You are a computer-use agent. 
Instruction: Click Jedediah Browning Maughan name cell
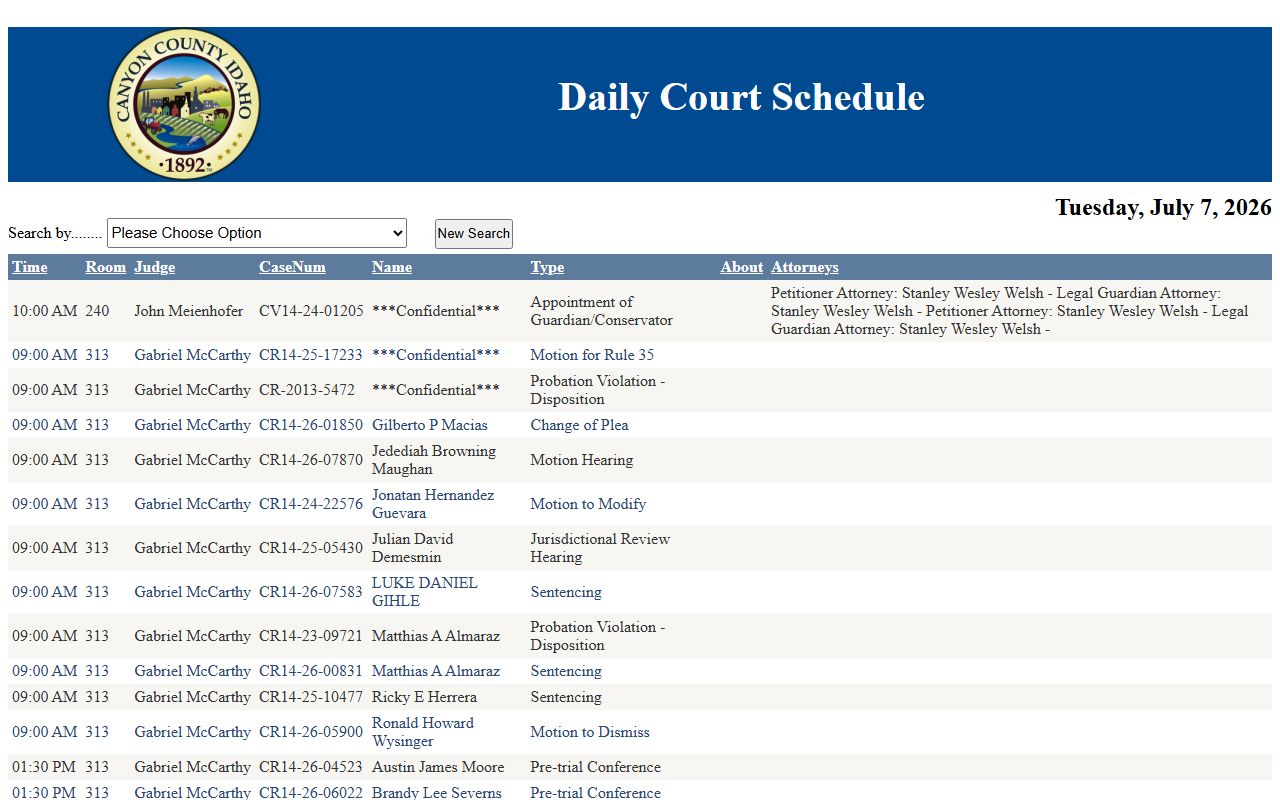click(x=434, y=460)
